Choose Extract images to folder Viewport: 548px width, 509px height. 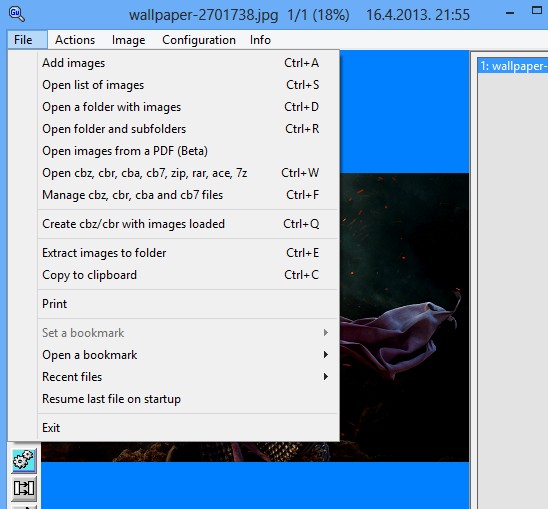click(x=188, y=253)
